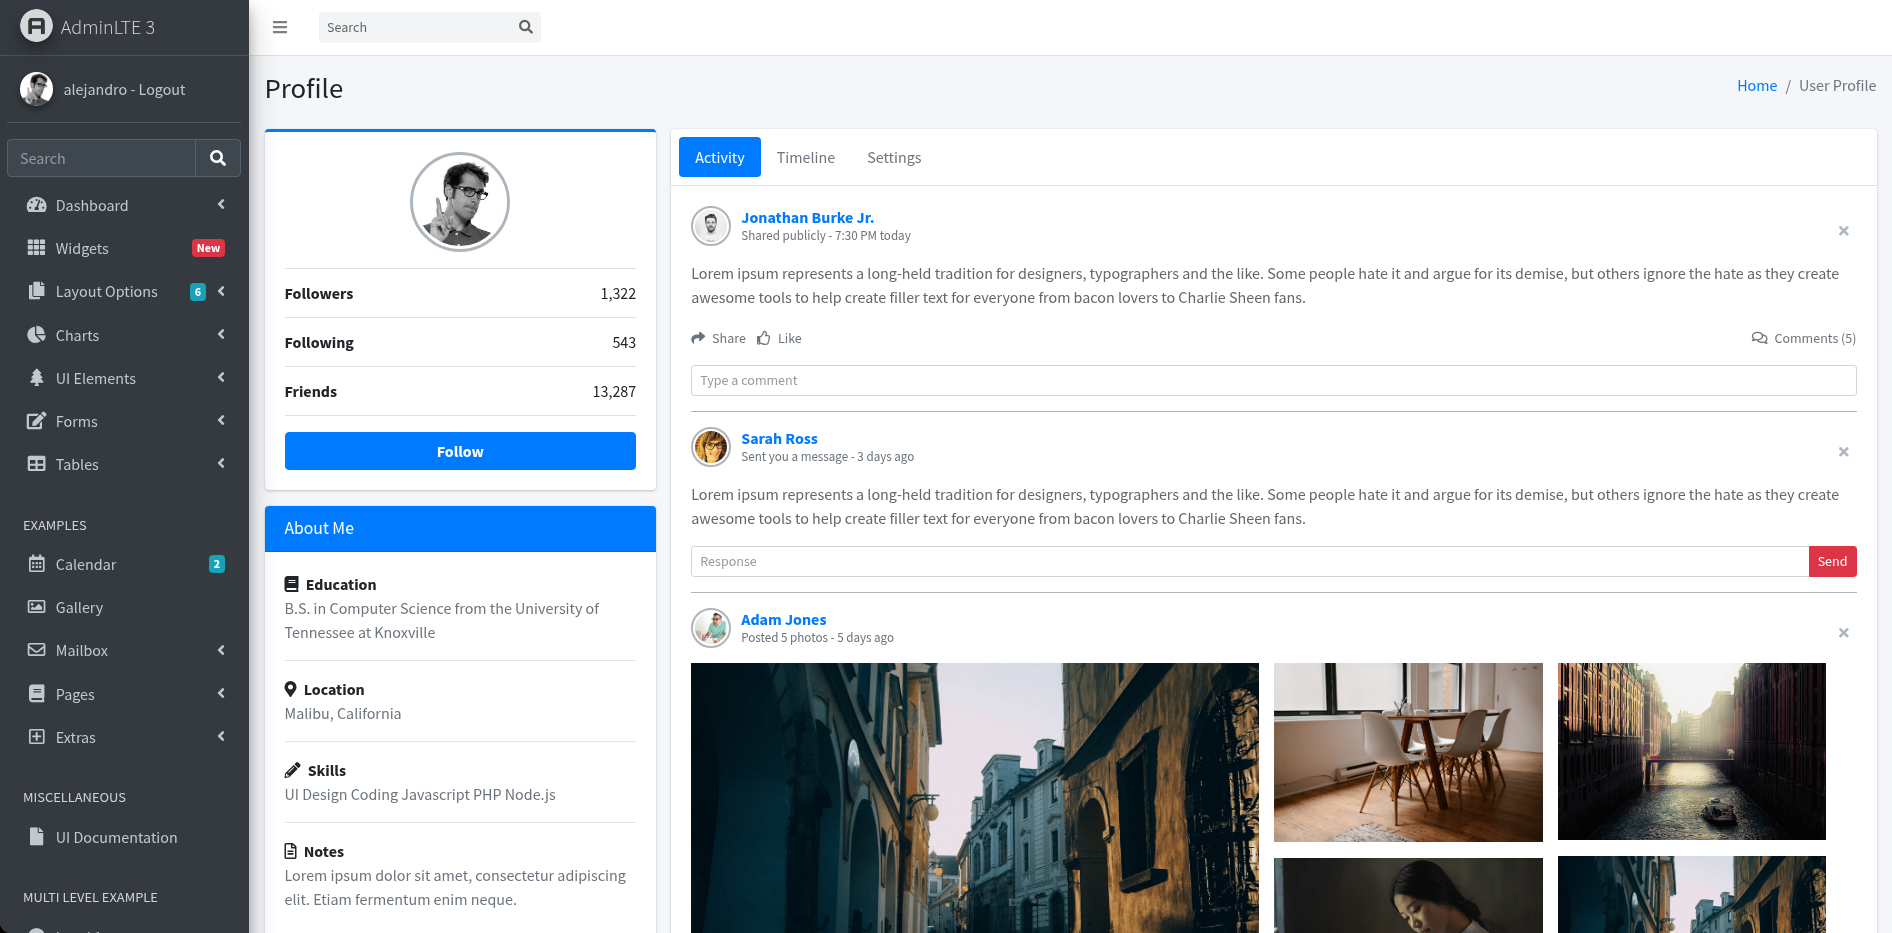Click the UI Elements tree icon
Image resolution: width=1892 pixels, height=933 pixels.
pyautogui.click(x=37, y=378)
